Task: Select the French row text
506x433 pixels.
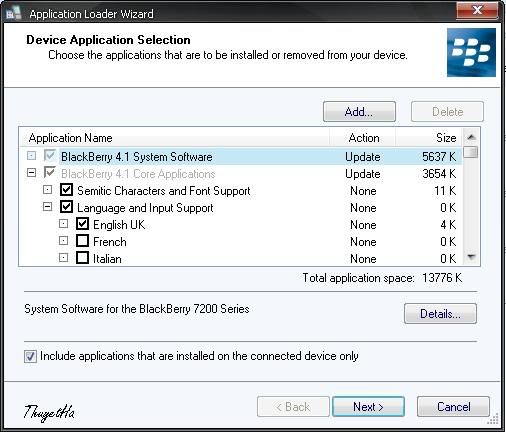Action: [x=110, y=242]
